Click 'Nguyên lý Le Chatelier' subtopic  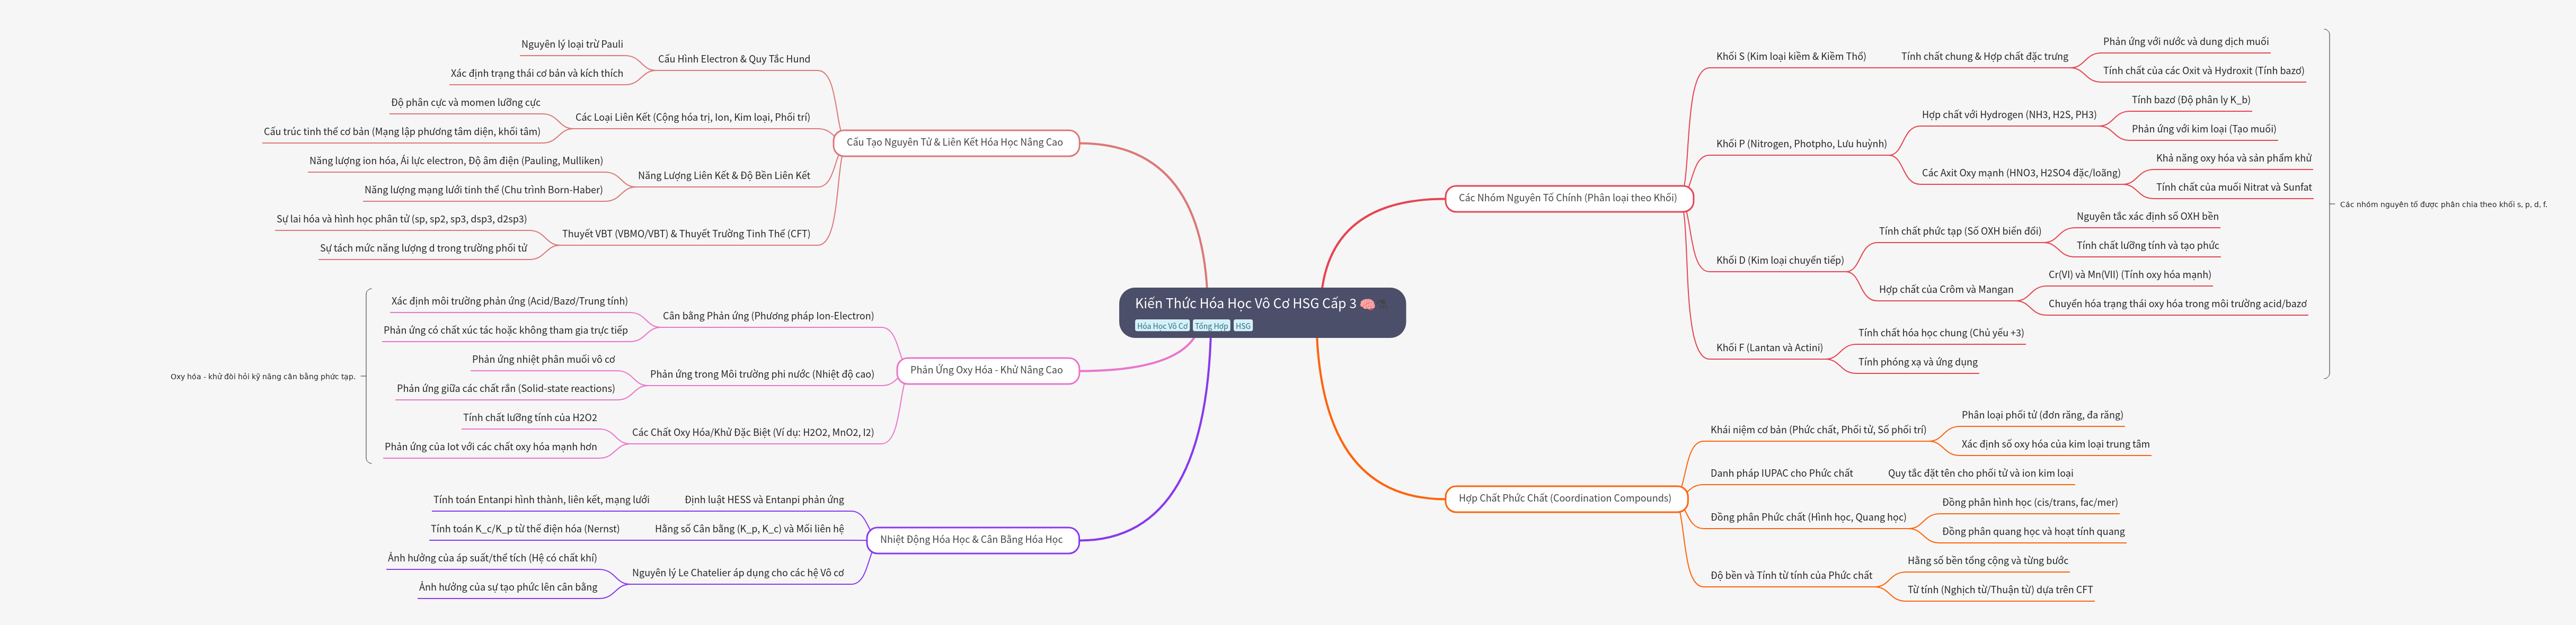tap(737, 573)
